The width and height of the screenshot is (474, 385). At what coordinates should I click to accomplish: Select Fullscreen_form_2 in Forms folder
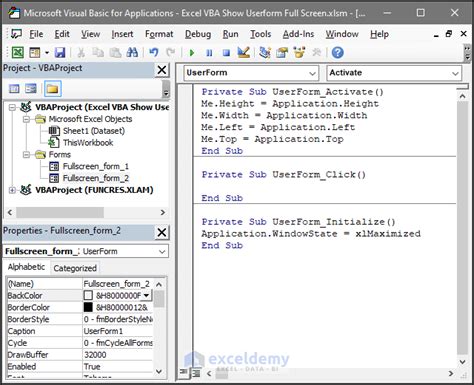pos(96,178)
